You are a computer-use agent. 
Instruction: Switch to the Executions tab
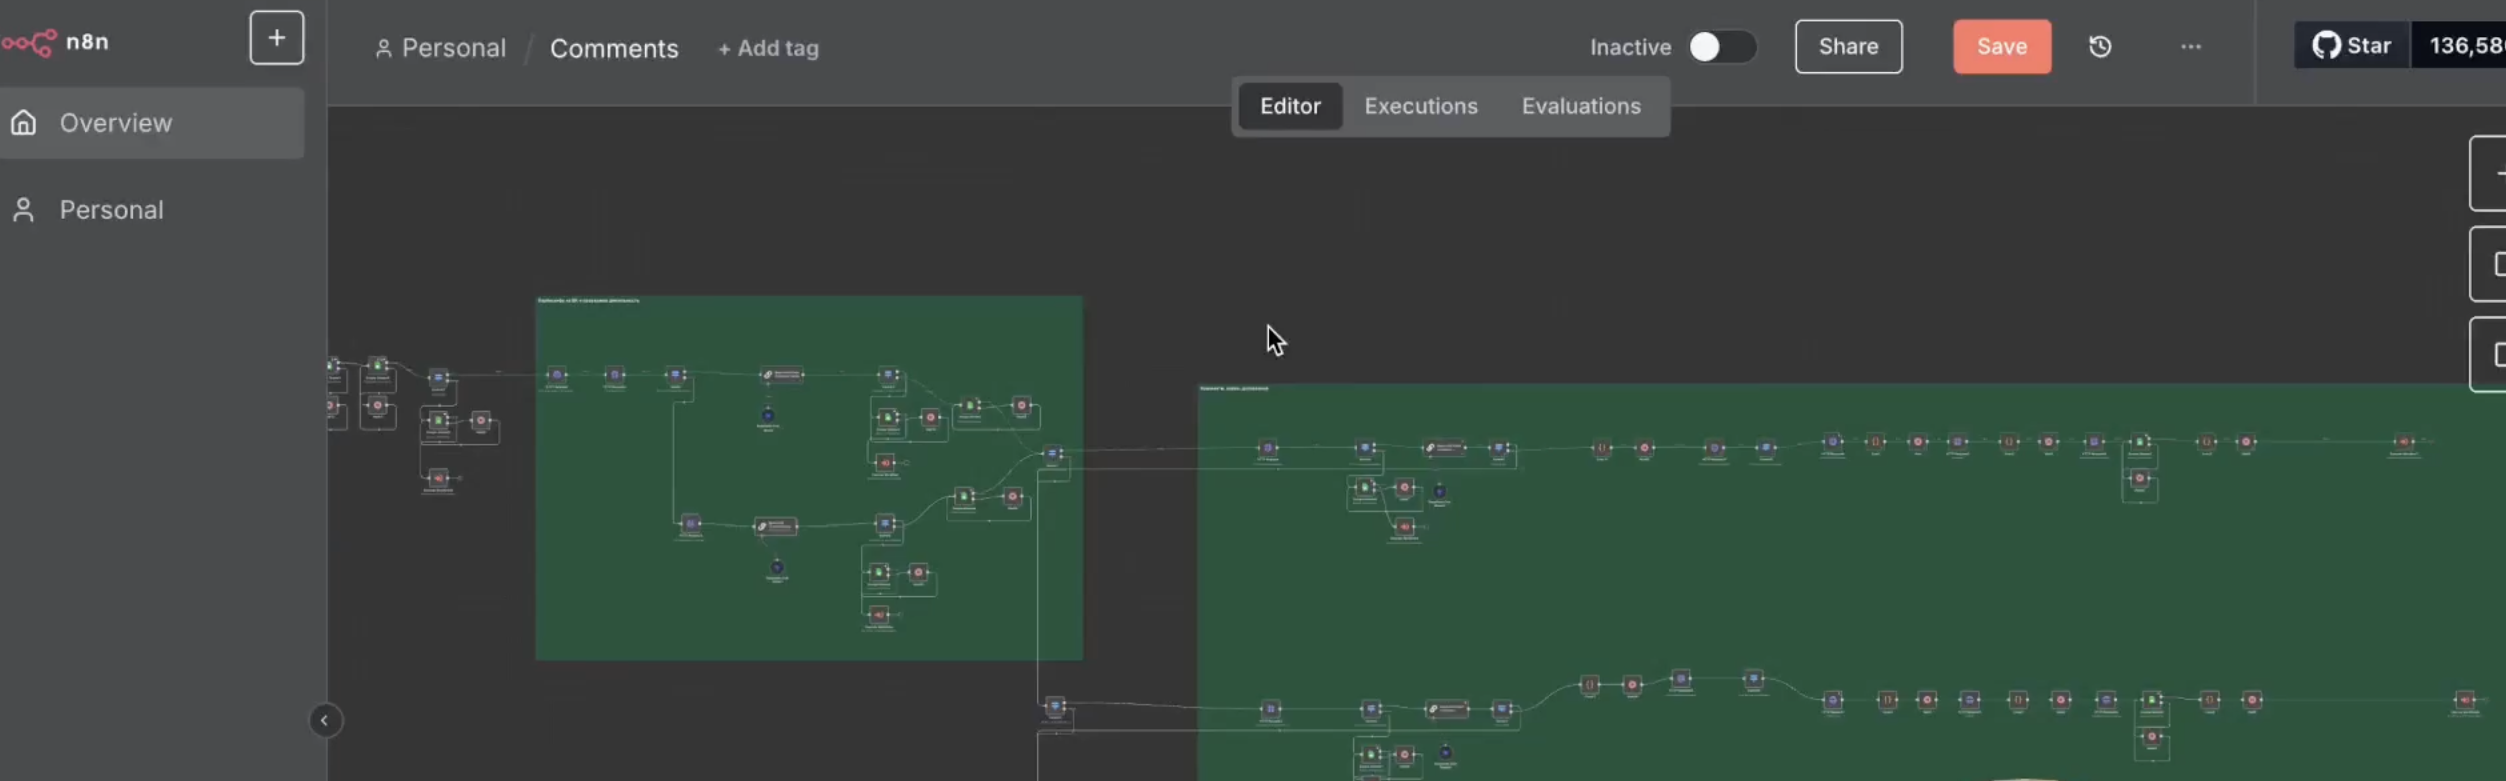pyautogui.click(x=1421, y=106)
